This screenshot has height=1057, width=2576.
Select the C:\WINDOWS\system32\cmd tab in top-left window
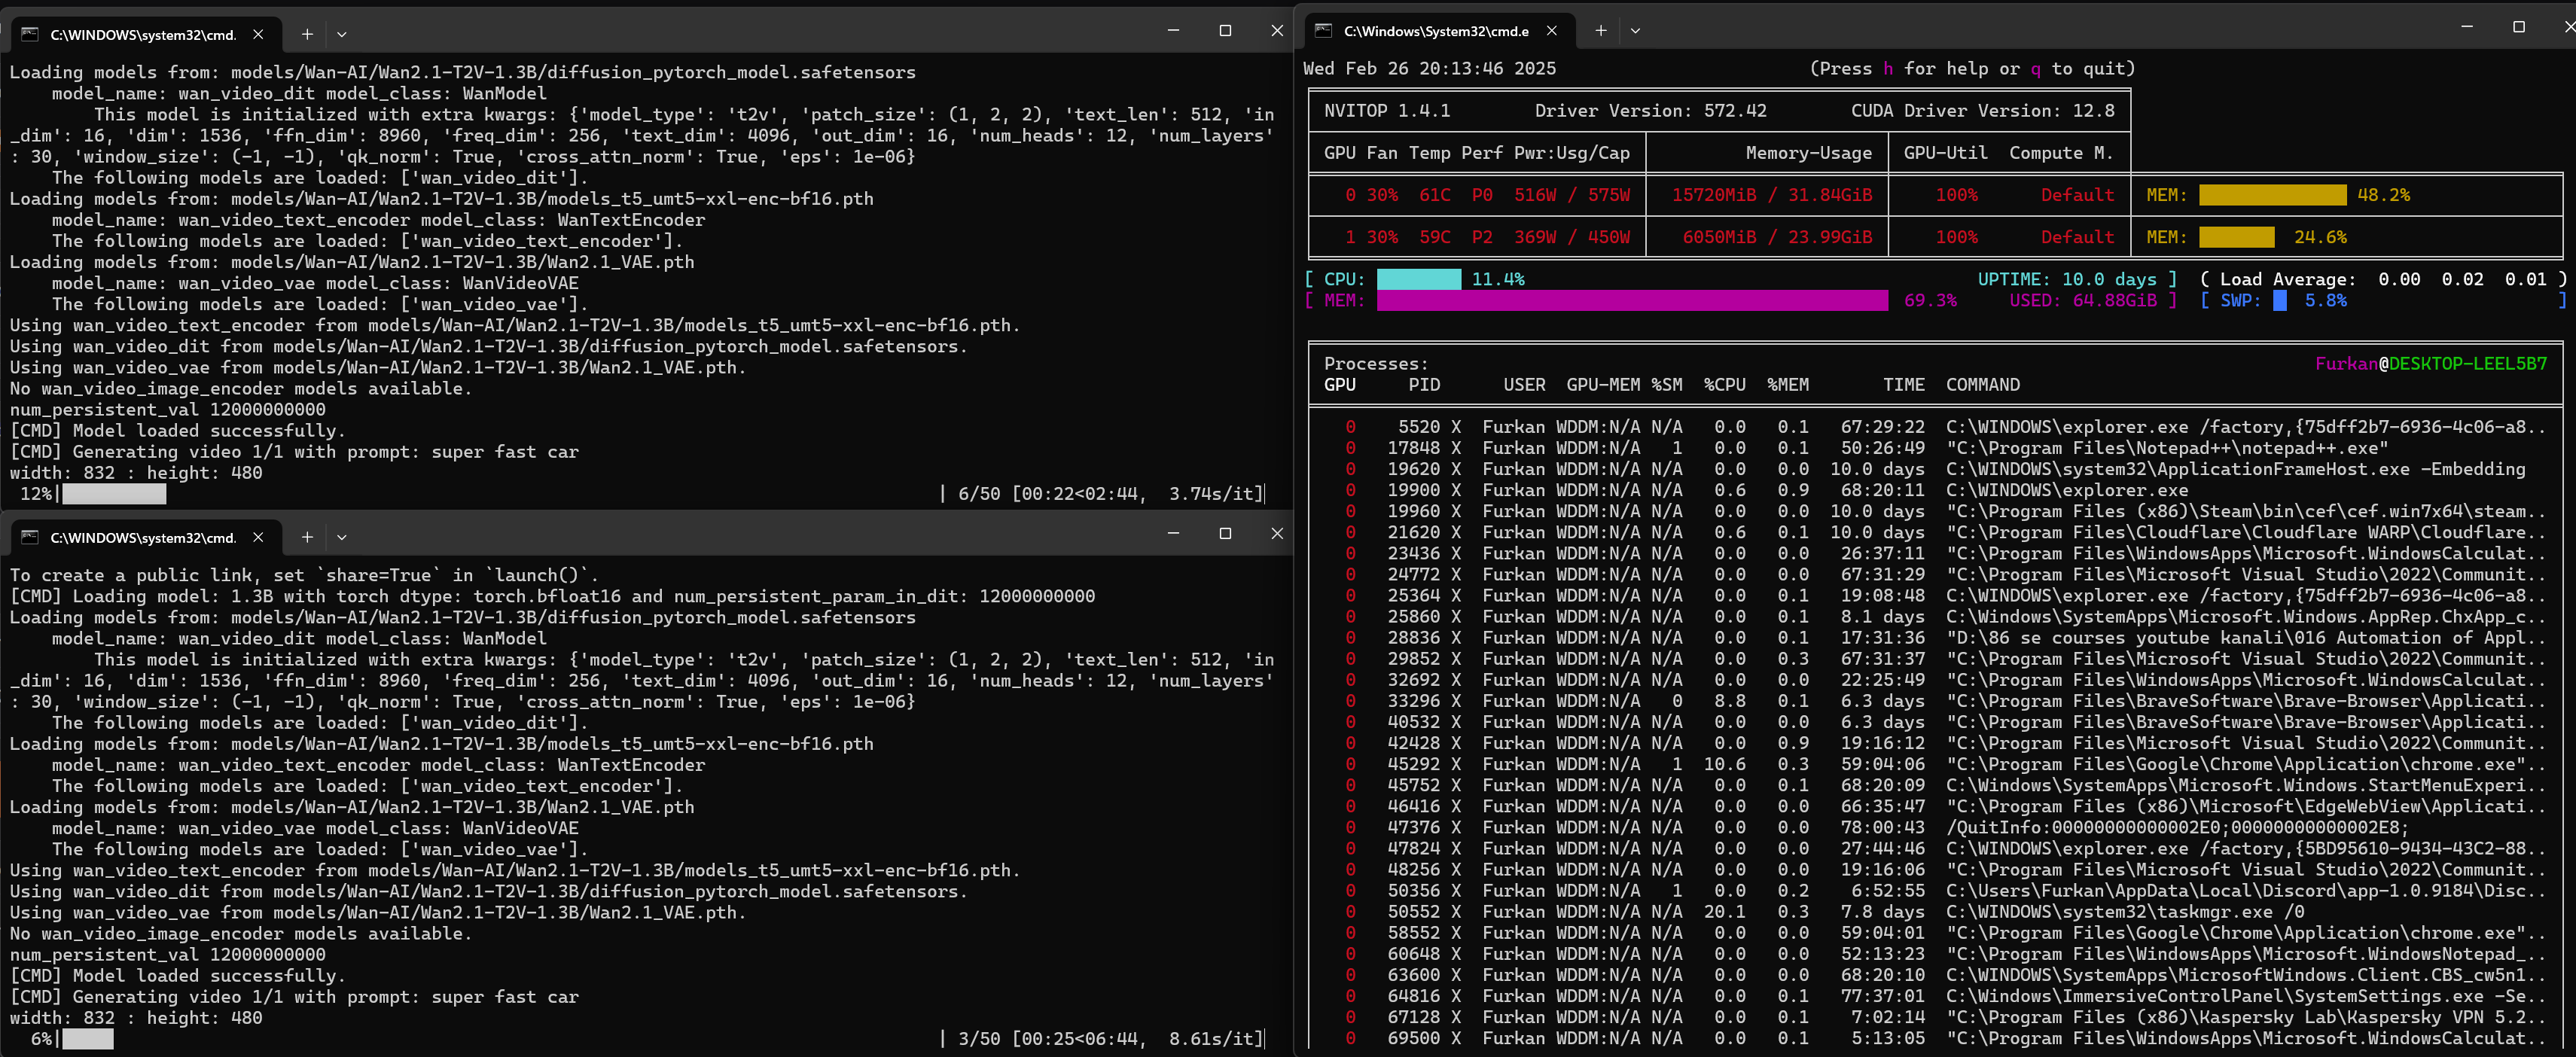(143, 34)
